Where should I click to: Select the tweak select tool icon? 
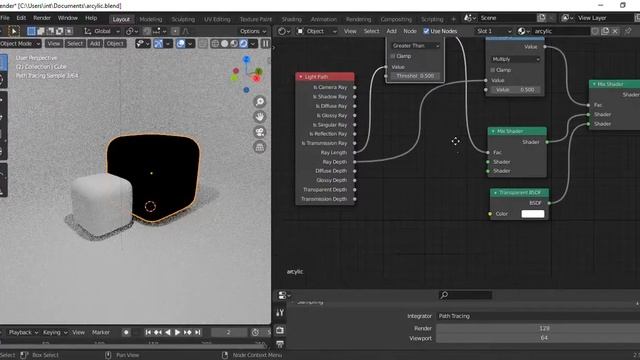click(14, 31)
